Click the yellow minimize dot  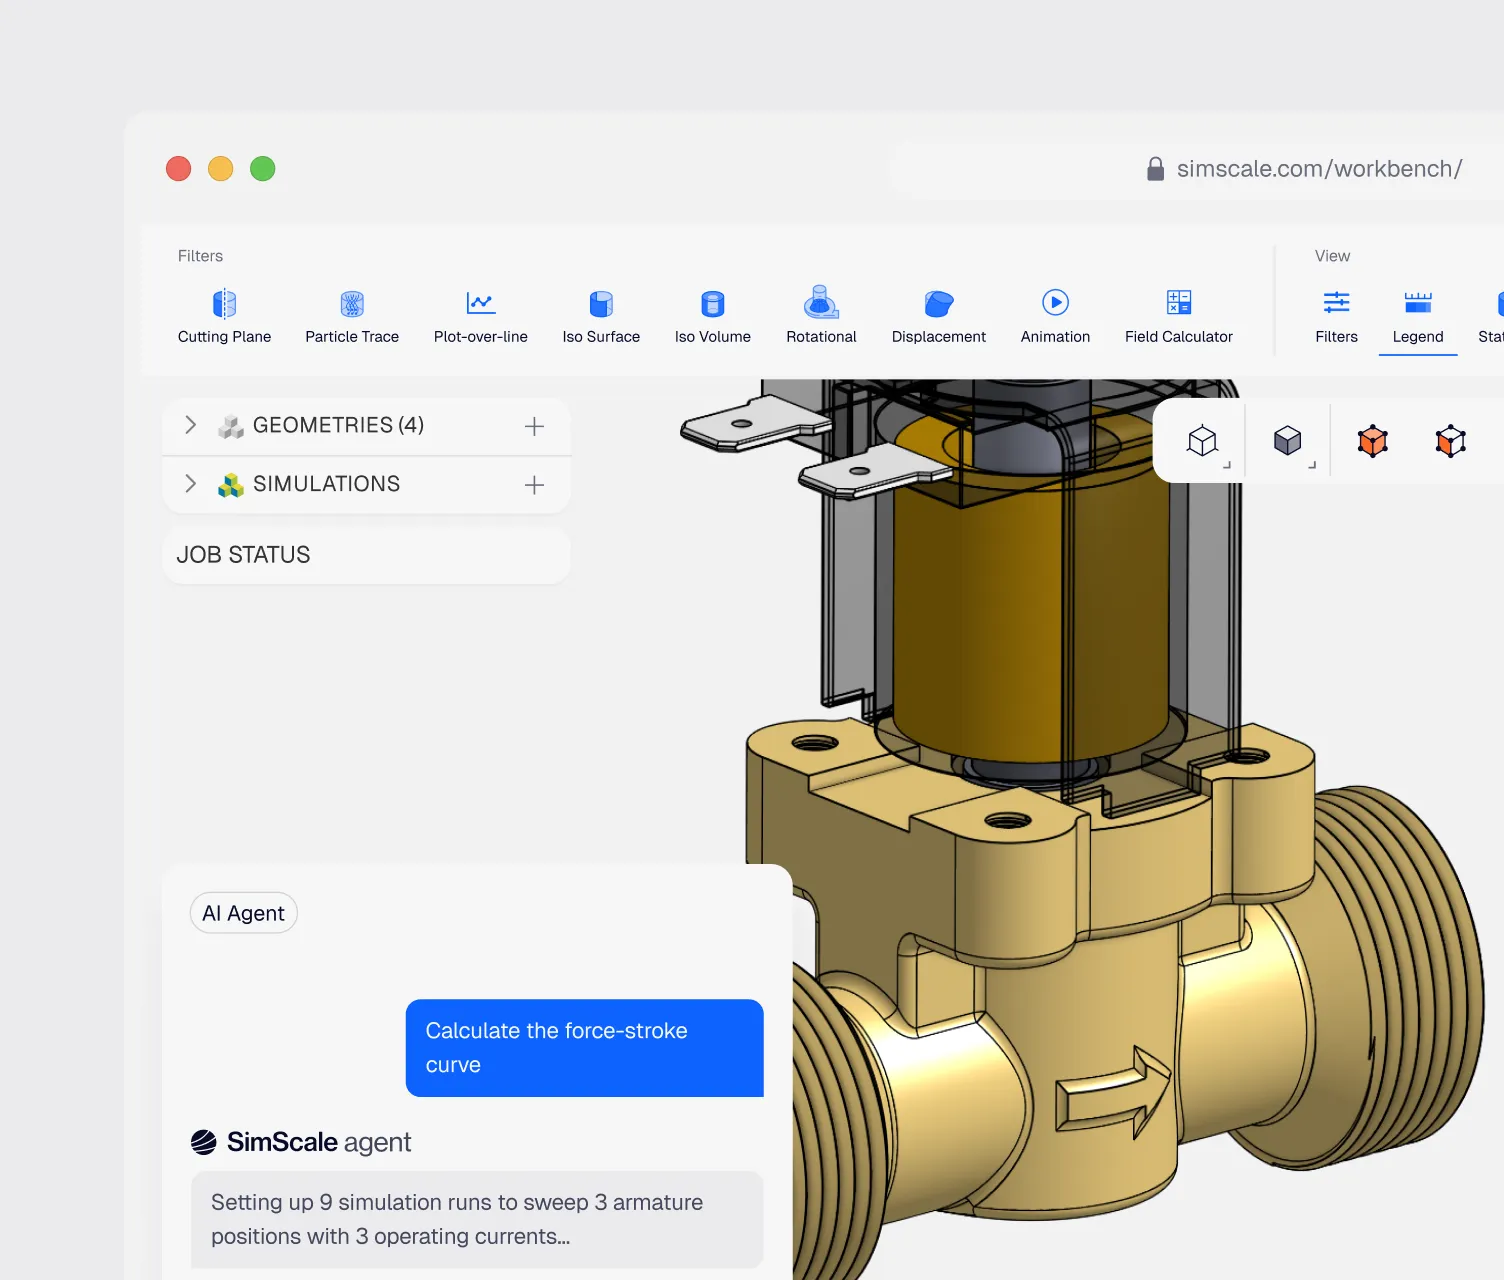point(221,169)
